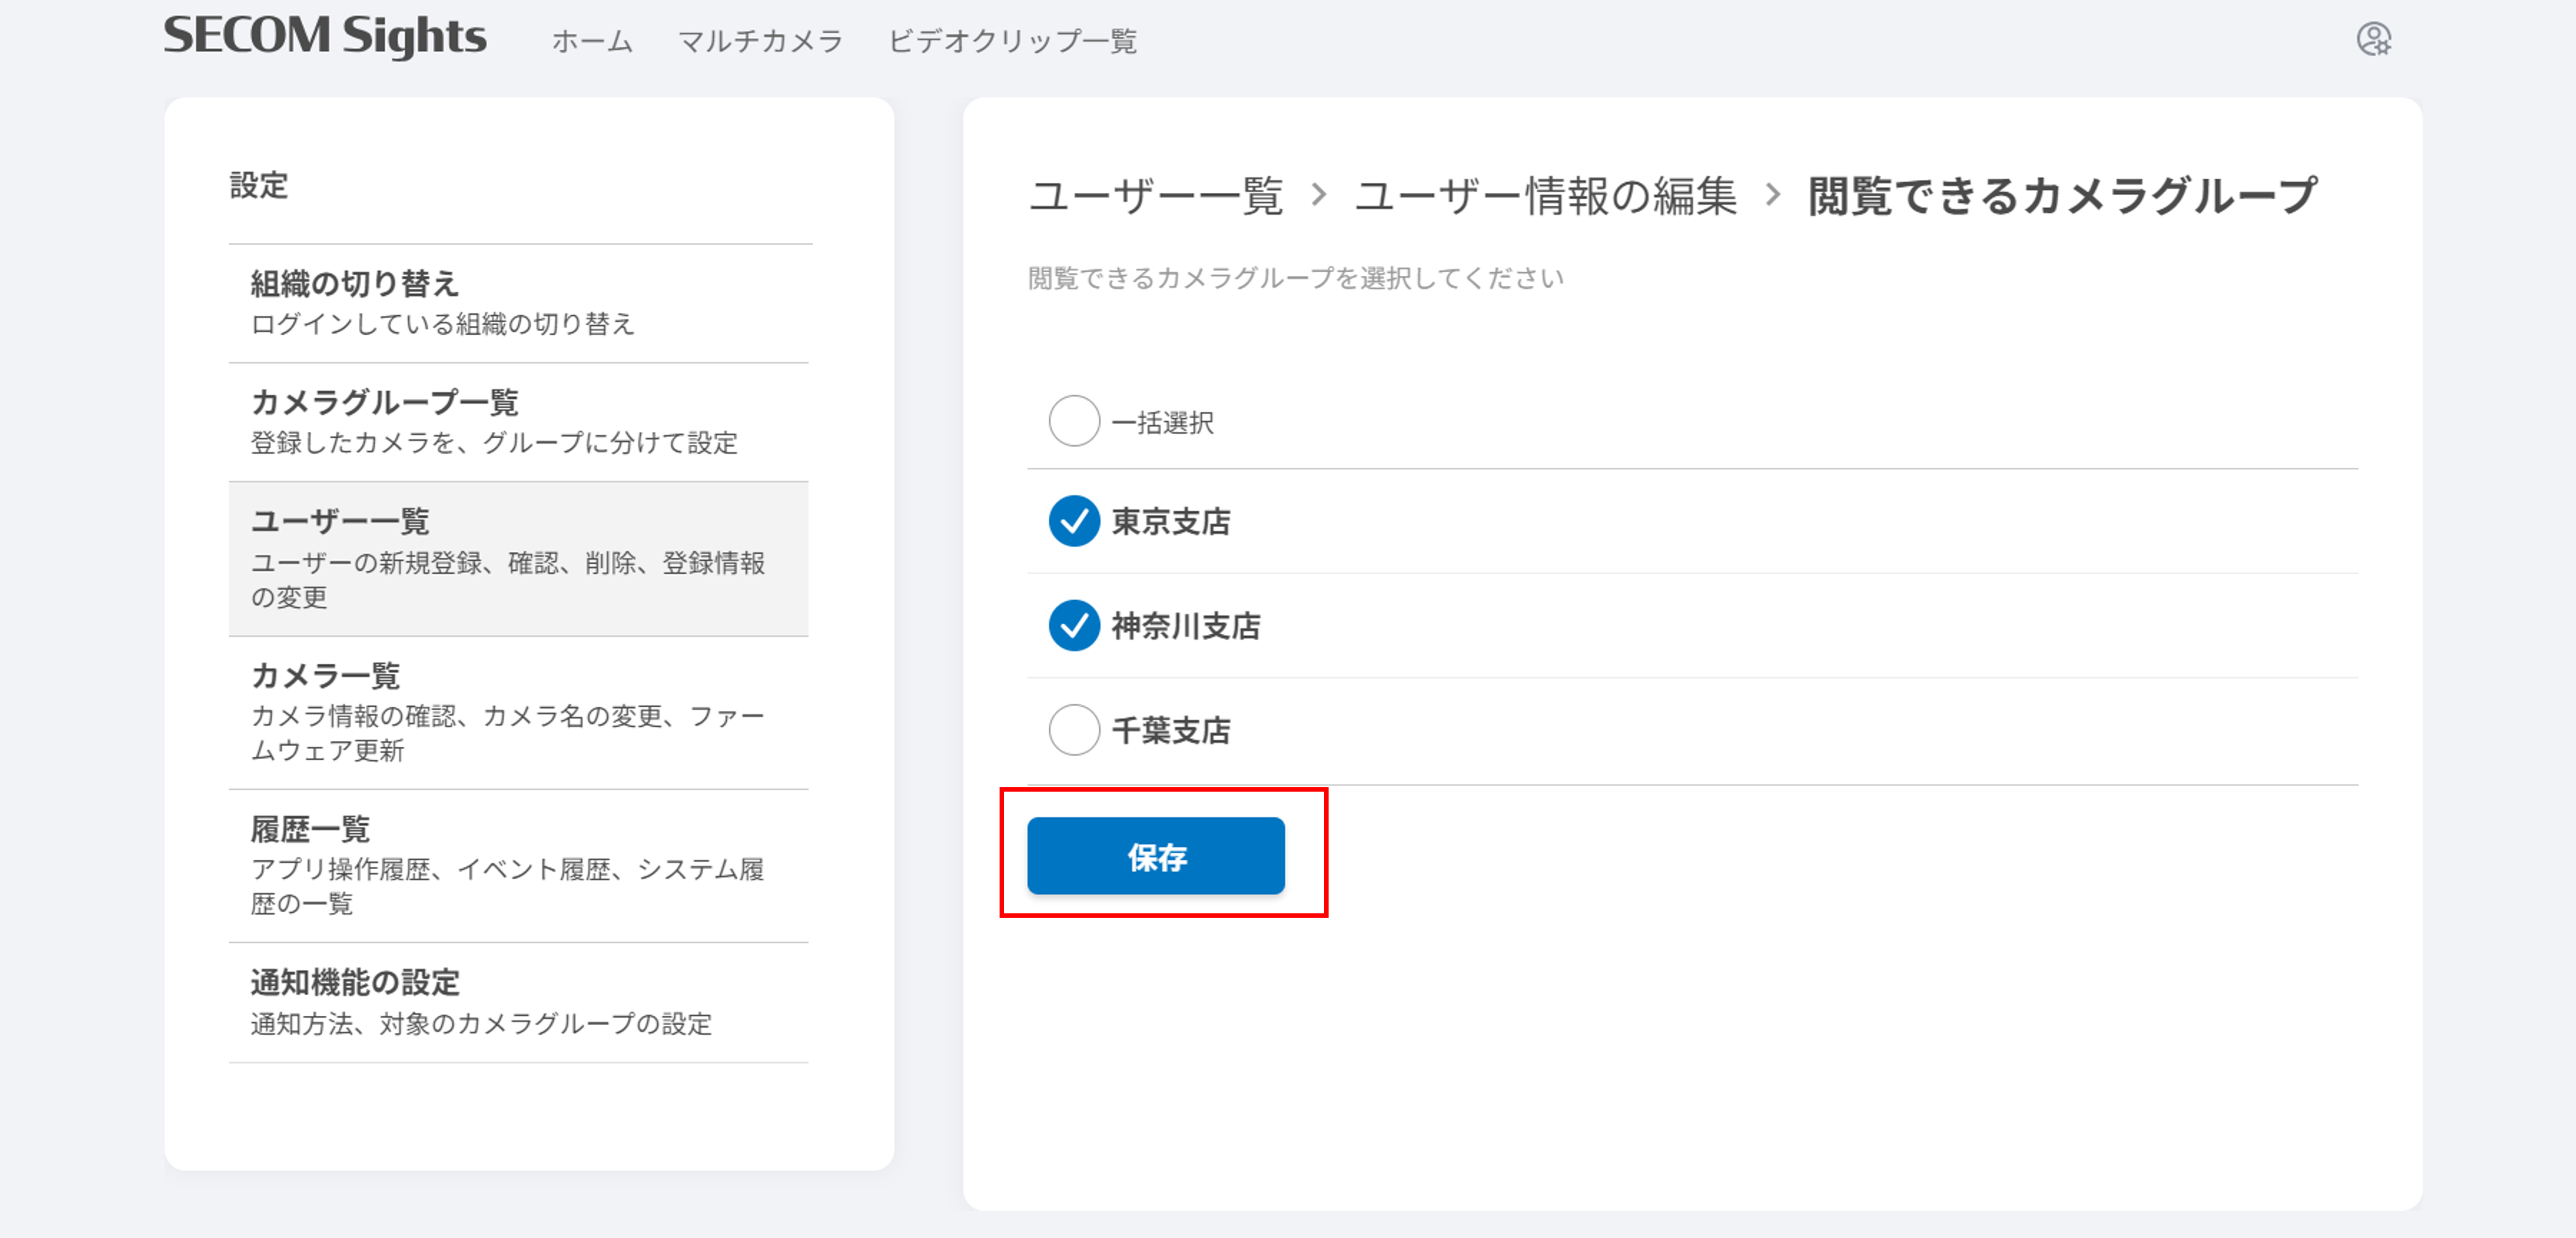Click the SECOM Sights logo

click(325, 36)
